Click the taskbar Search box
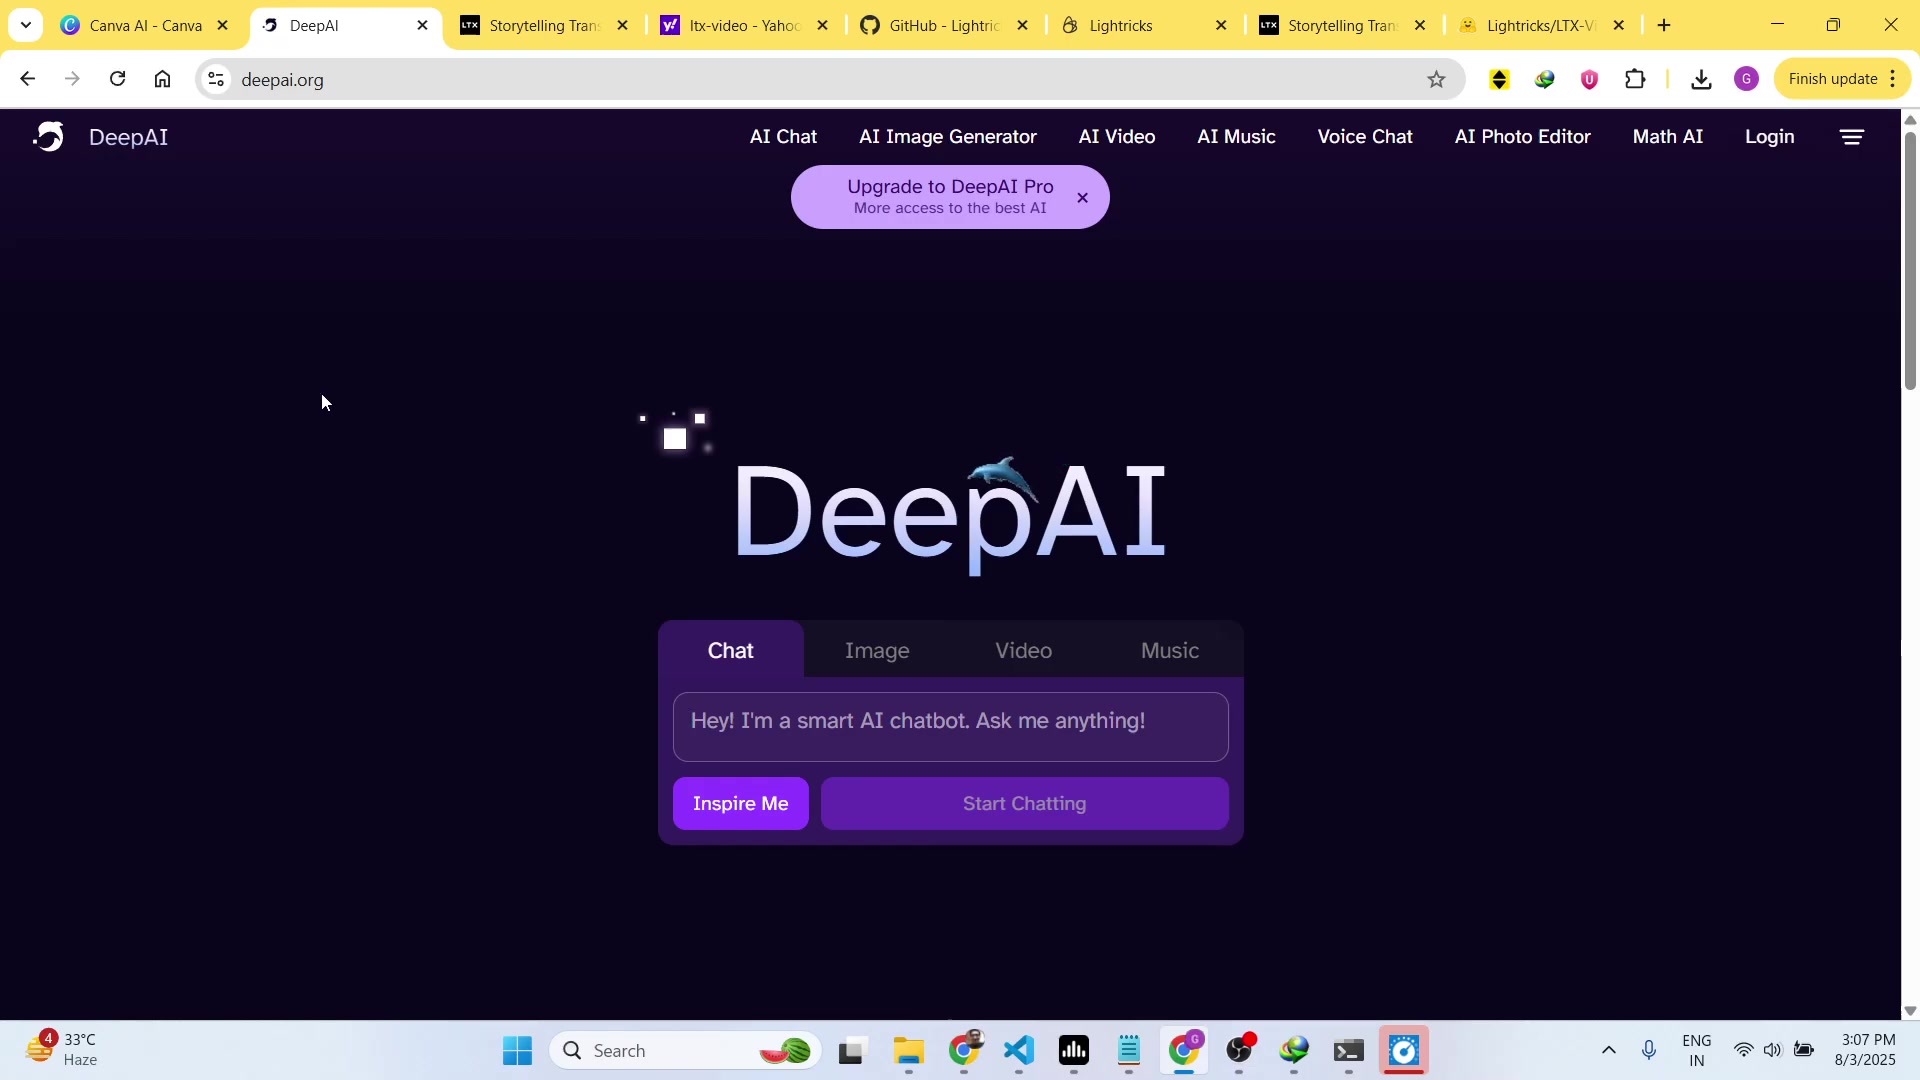The image size is (1920, 1080). 685,1051
